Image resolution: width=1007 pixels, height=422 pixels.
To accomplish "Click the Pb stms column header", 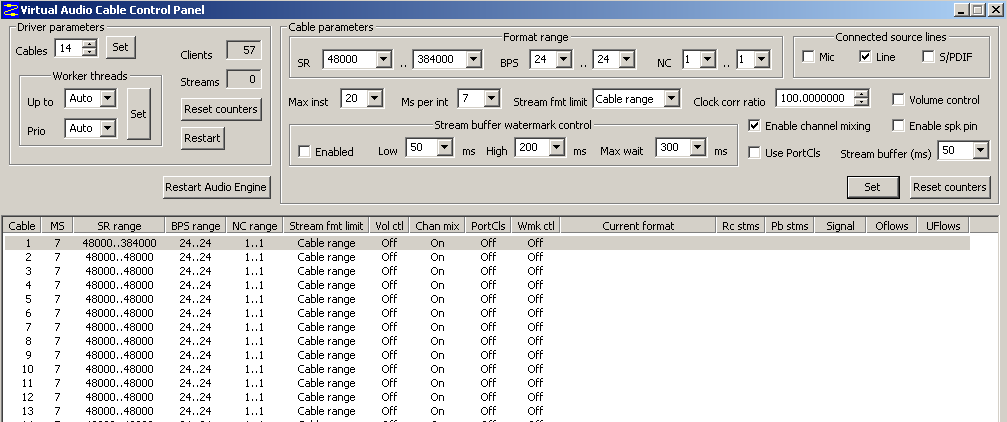I will point(789,225).
